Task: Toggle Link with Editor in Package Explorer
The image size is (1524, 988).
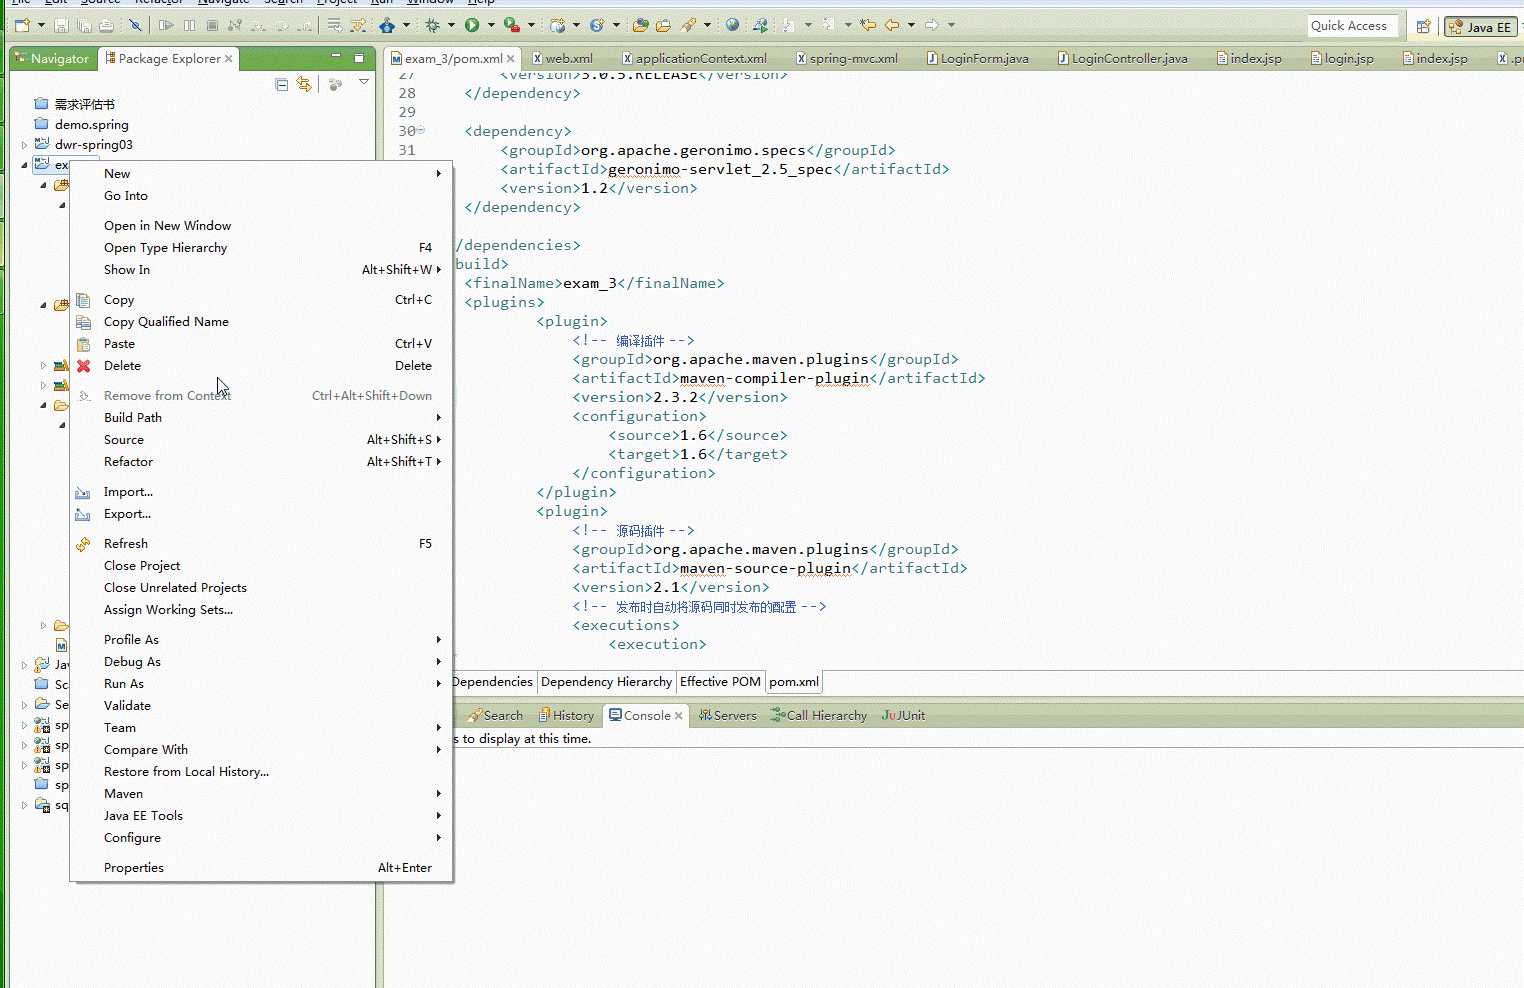Action: (x=304, y=85)
